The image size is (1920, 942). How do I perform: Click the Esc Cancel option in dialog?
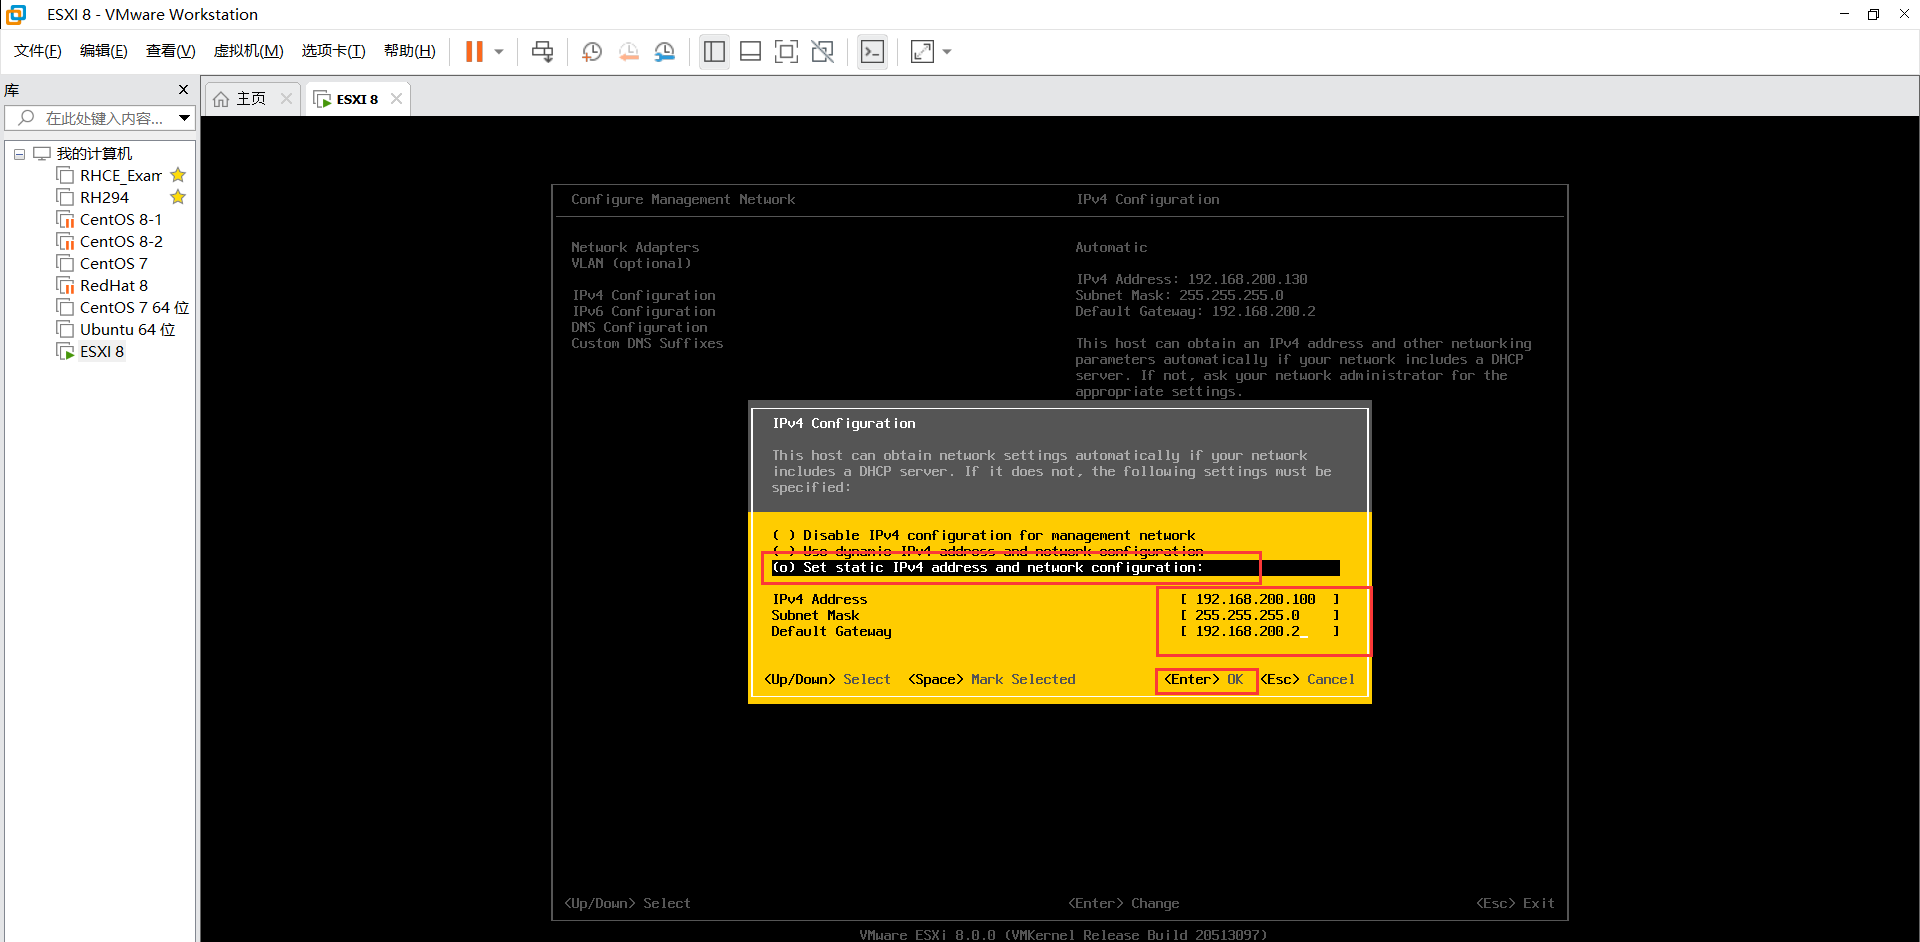1308,680
